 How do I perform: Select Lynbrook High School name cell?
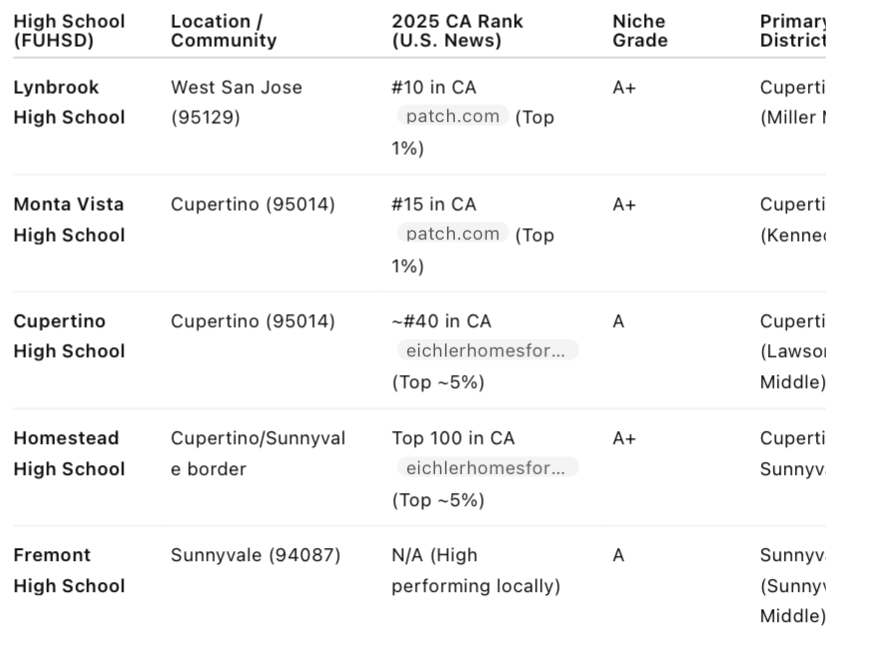(x=70, y=102)
